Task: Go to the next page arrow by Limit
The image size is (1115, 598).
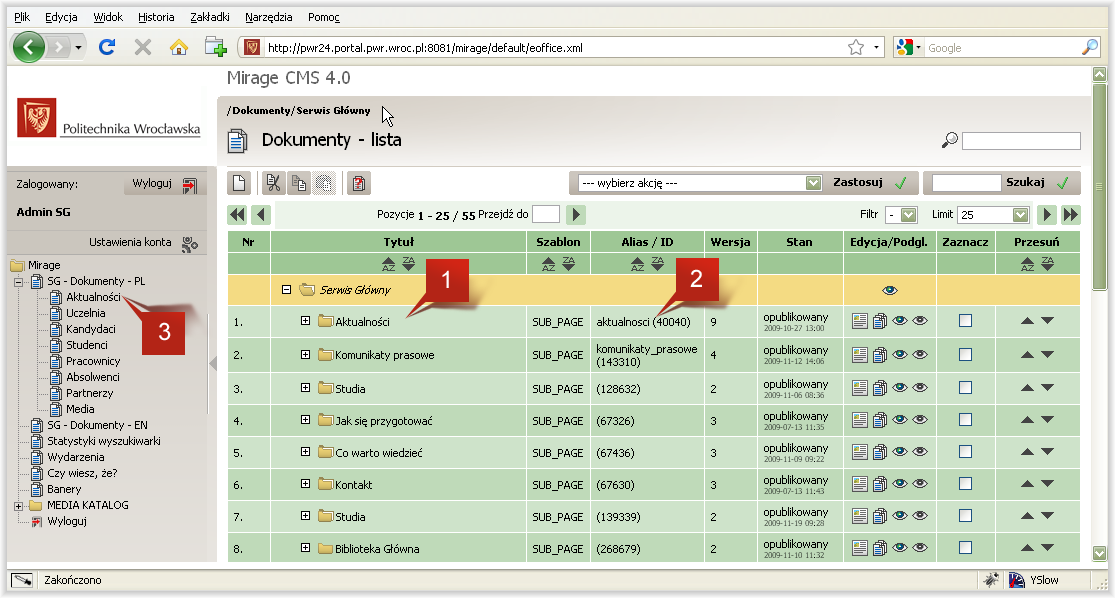Action: point(1046,214)
